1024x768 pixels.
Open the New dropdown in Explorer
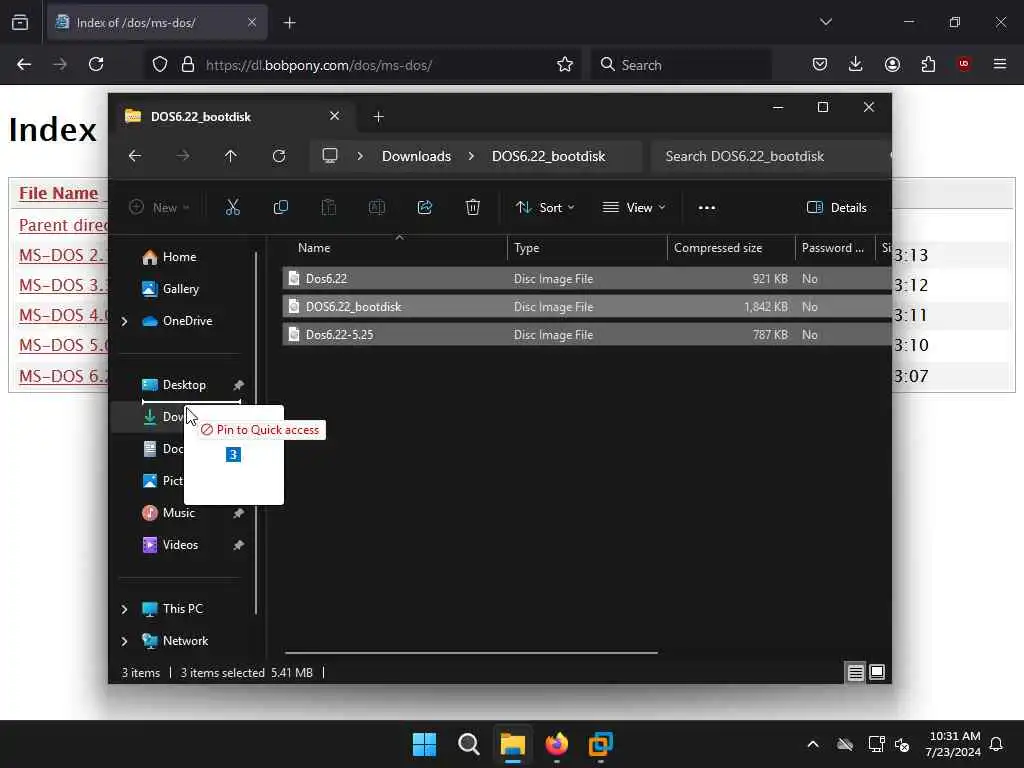pyautogui.click(x=159, y=208)
